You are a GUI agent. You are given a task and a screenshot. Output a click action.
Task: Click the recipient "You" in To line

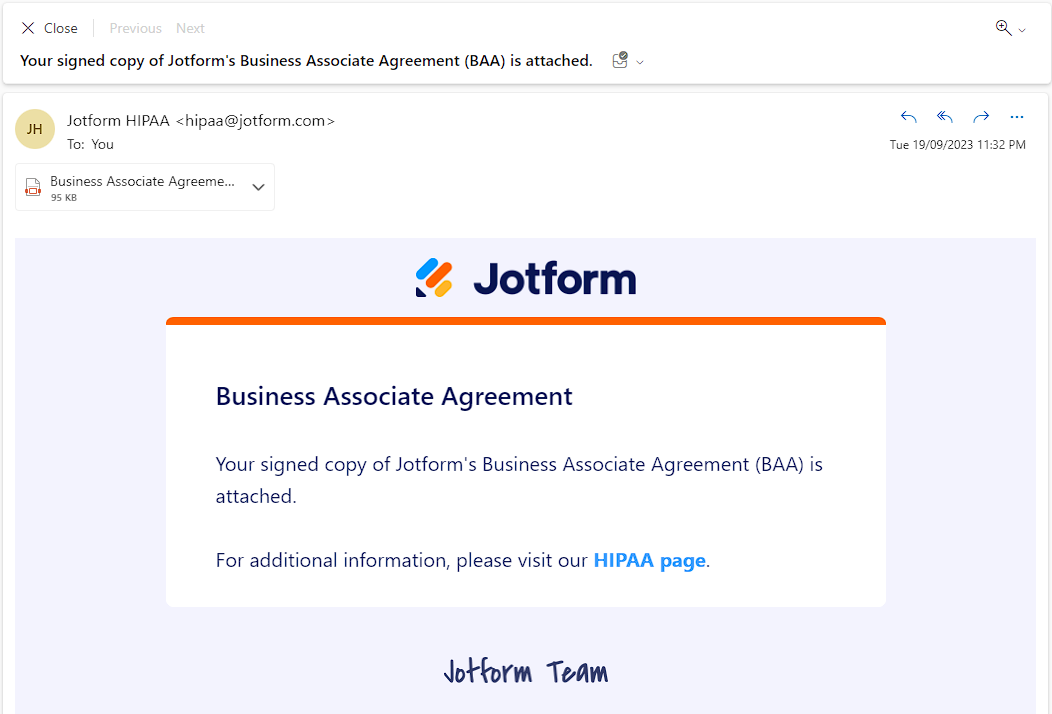coord(103,144)
